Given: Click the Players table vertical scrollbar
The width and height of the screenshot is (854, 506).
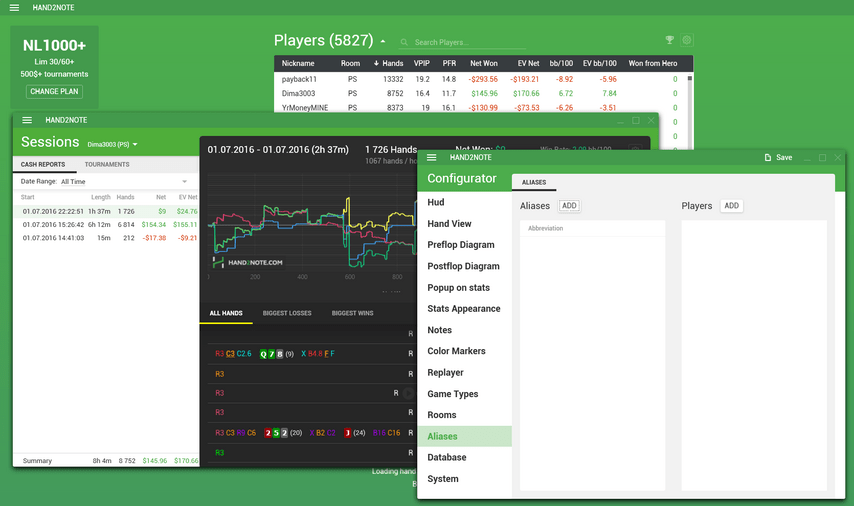Looking at the screenshot, I should tap(690, 109).
